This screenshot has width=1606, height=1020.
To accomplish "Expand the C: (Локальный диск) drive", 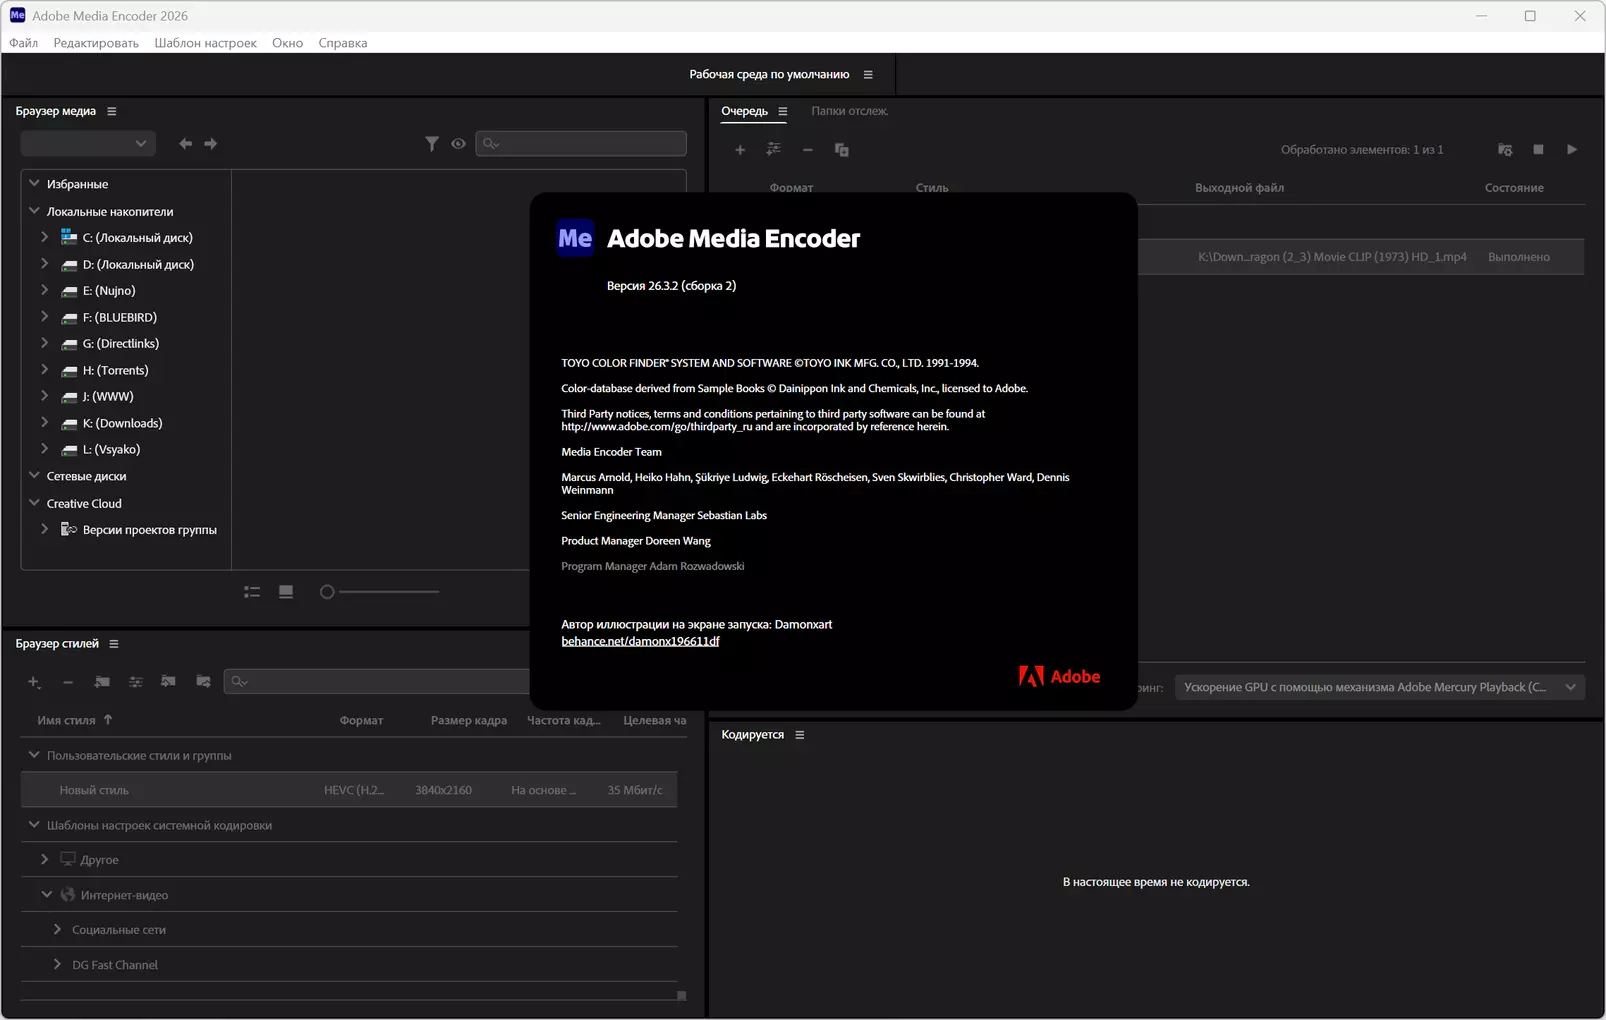I will click(x=44, y=237).
